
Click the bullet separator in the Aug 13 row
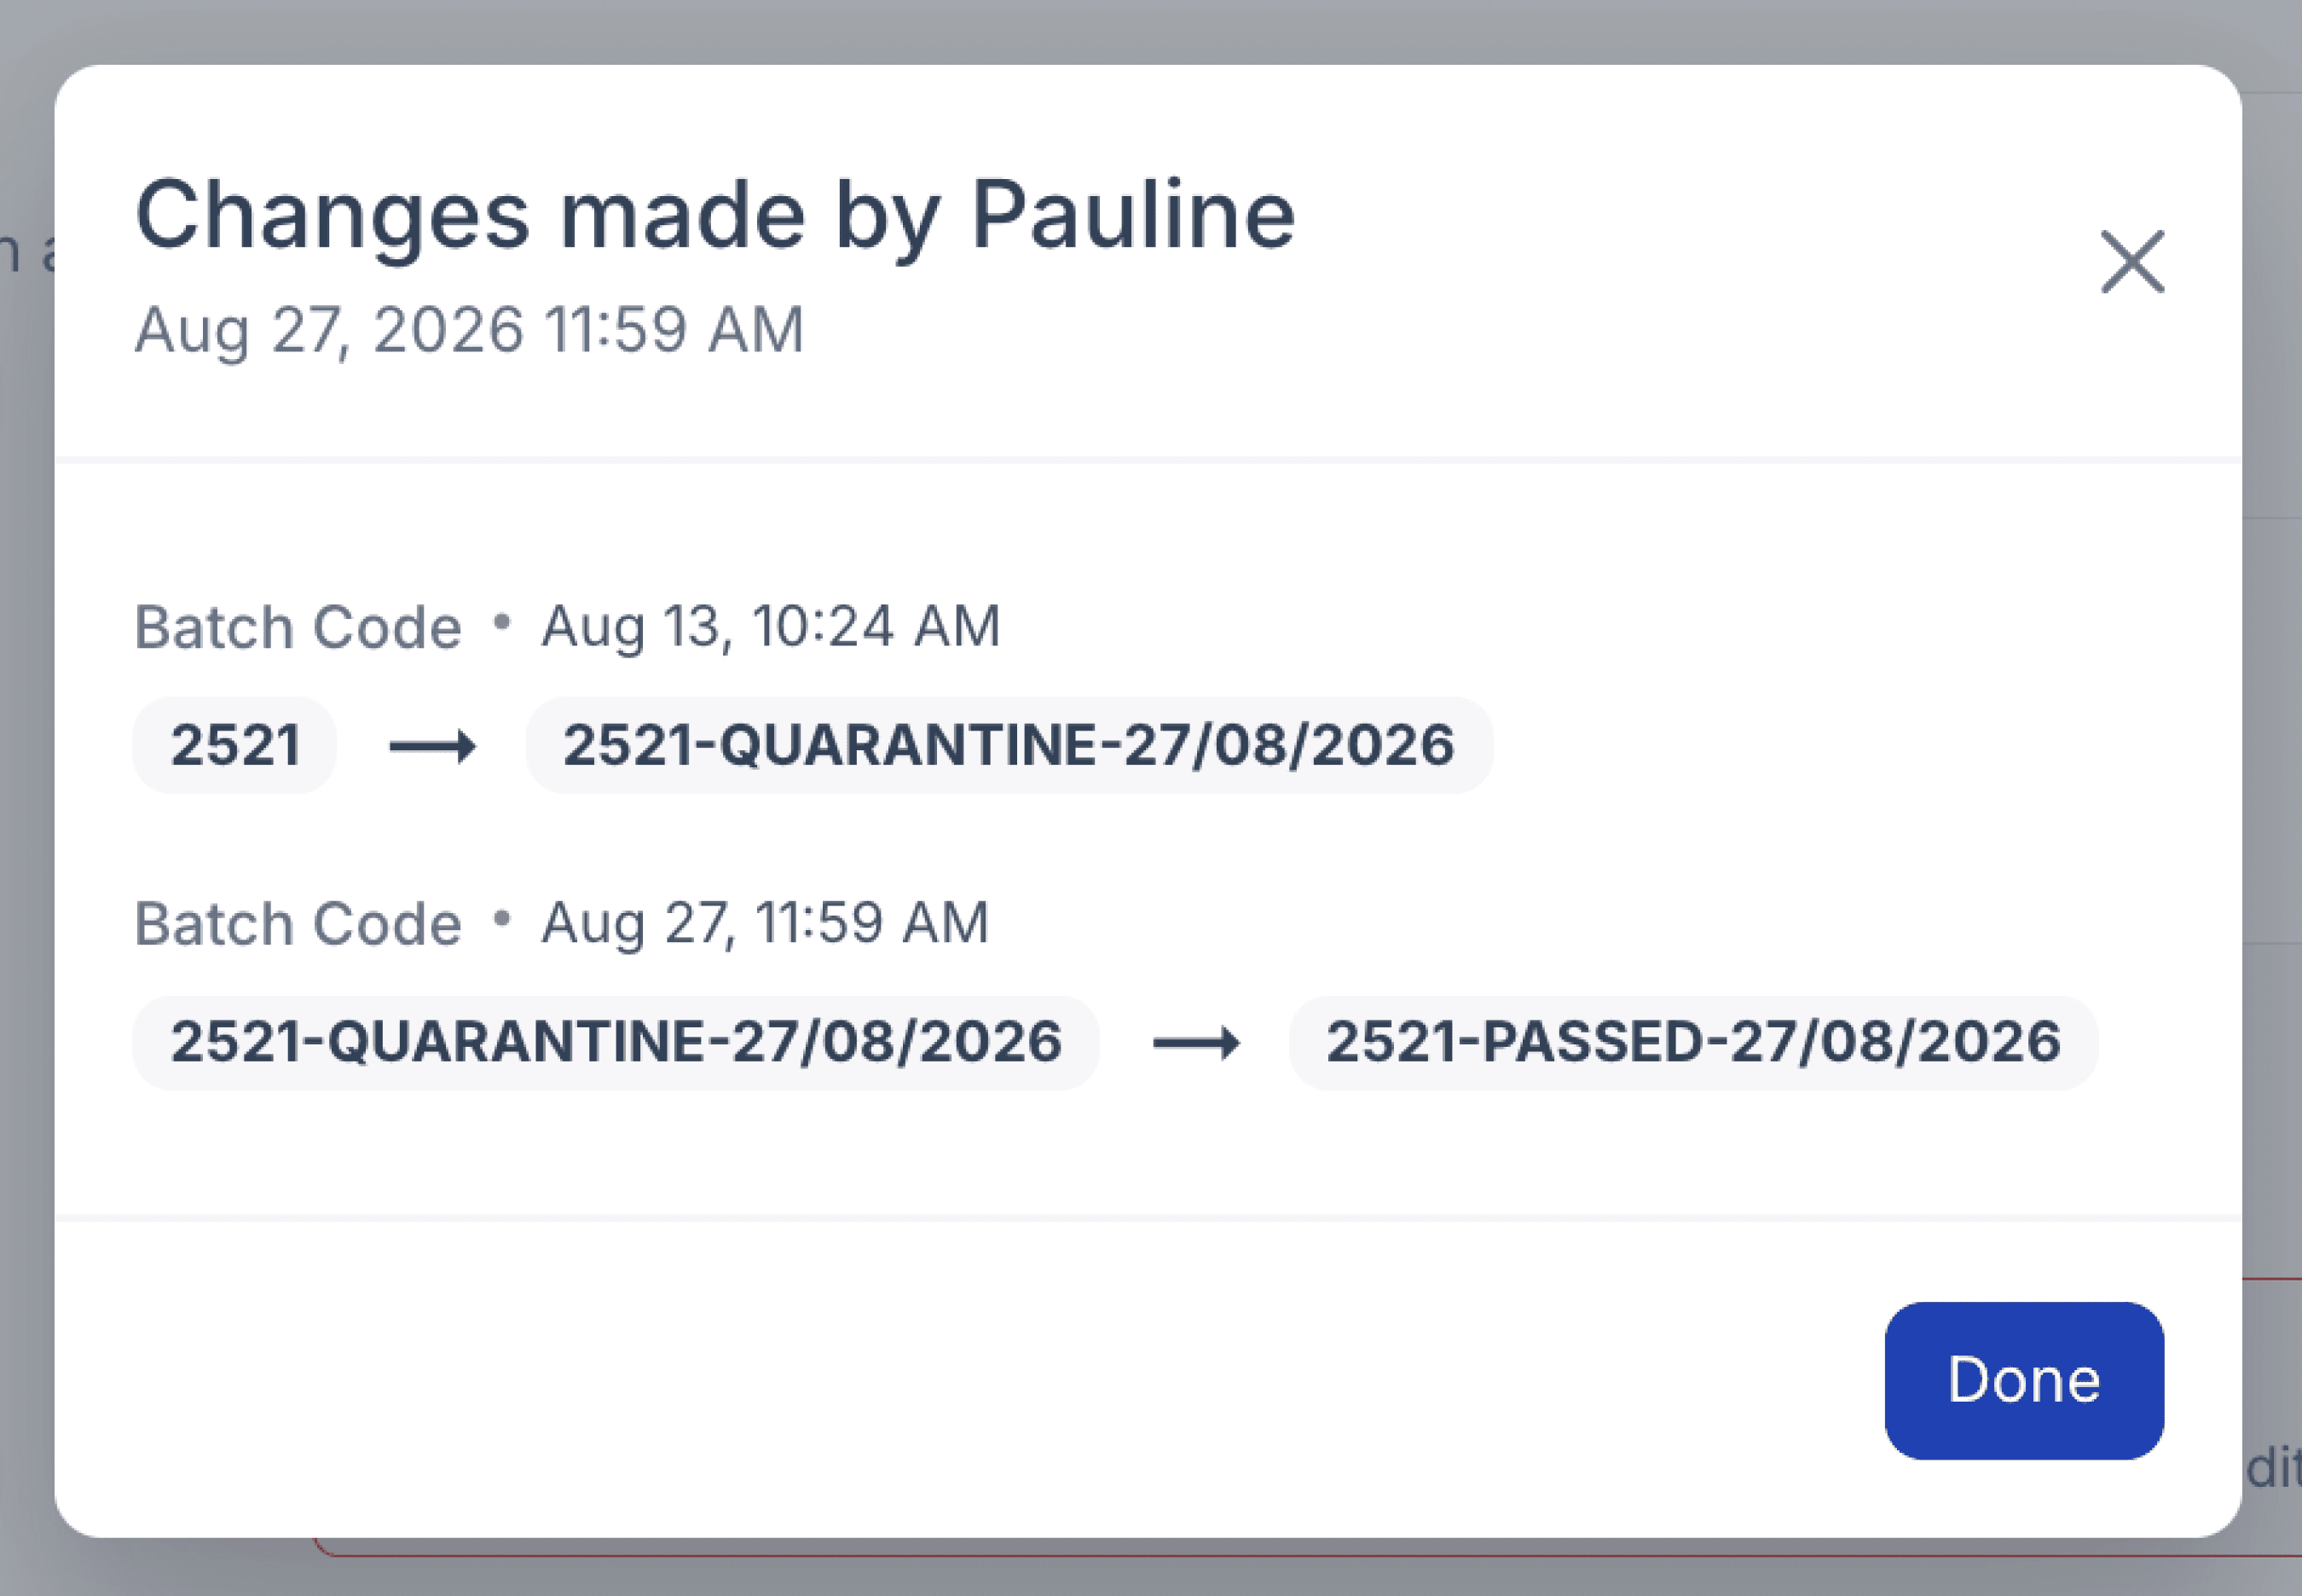[x=502, y=623]
